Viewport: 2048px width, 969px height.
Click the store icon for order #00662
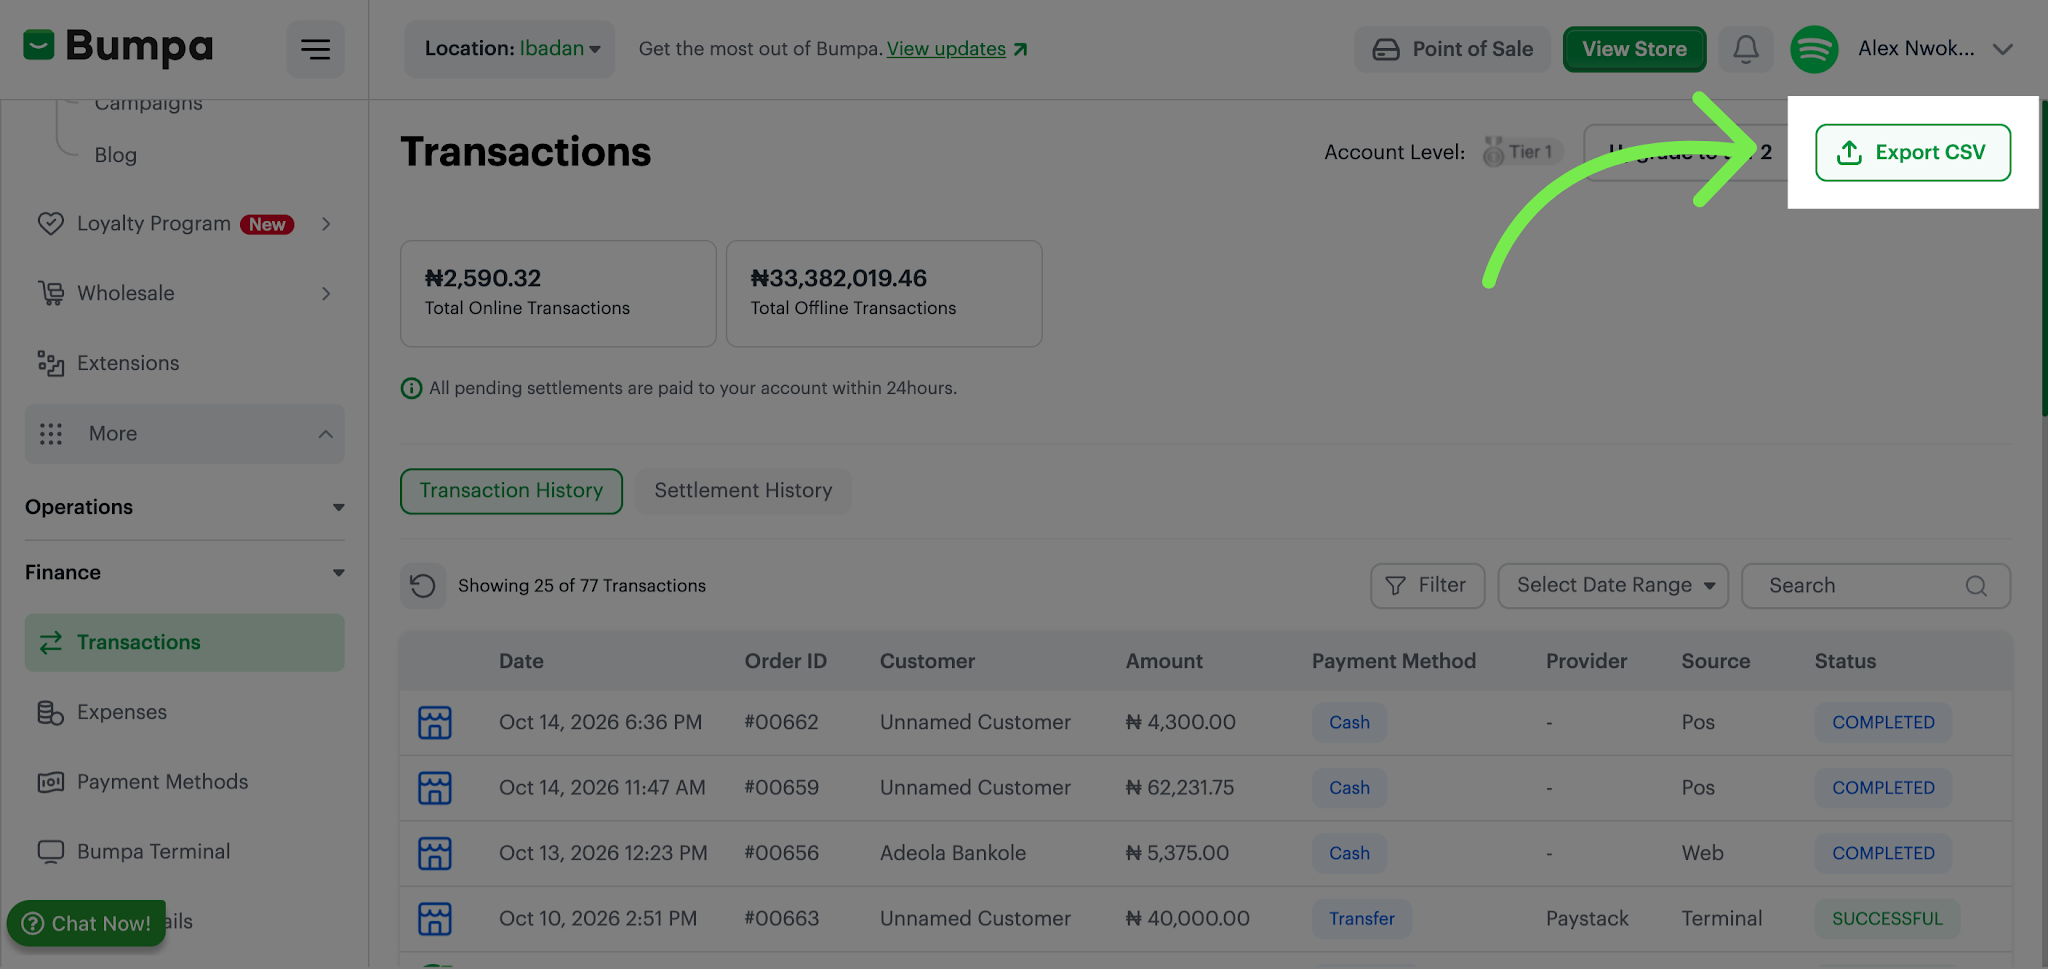tap(435, 723)
